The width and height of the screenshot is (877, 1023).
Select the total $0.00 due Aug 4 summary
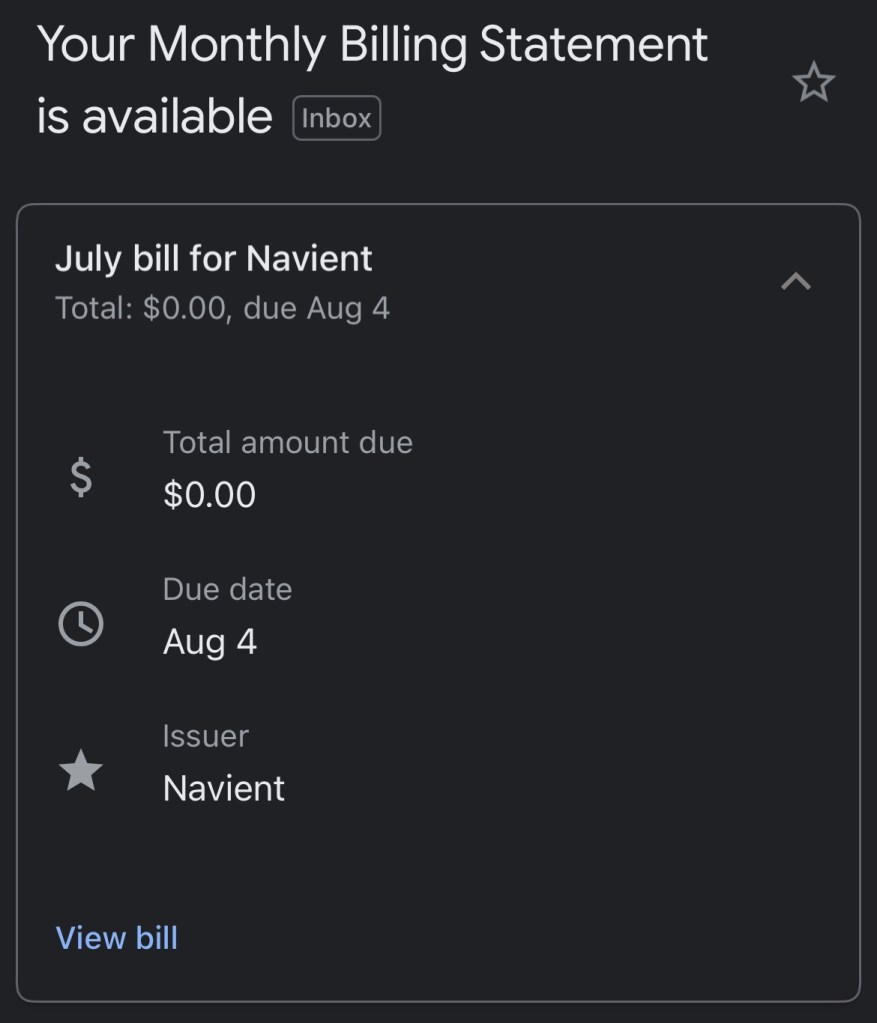pyautogui.click(x=222, y=308)
